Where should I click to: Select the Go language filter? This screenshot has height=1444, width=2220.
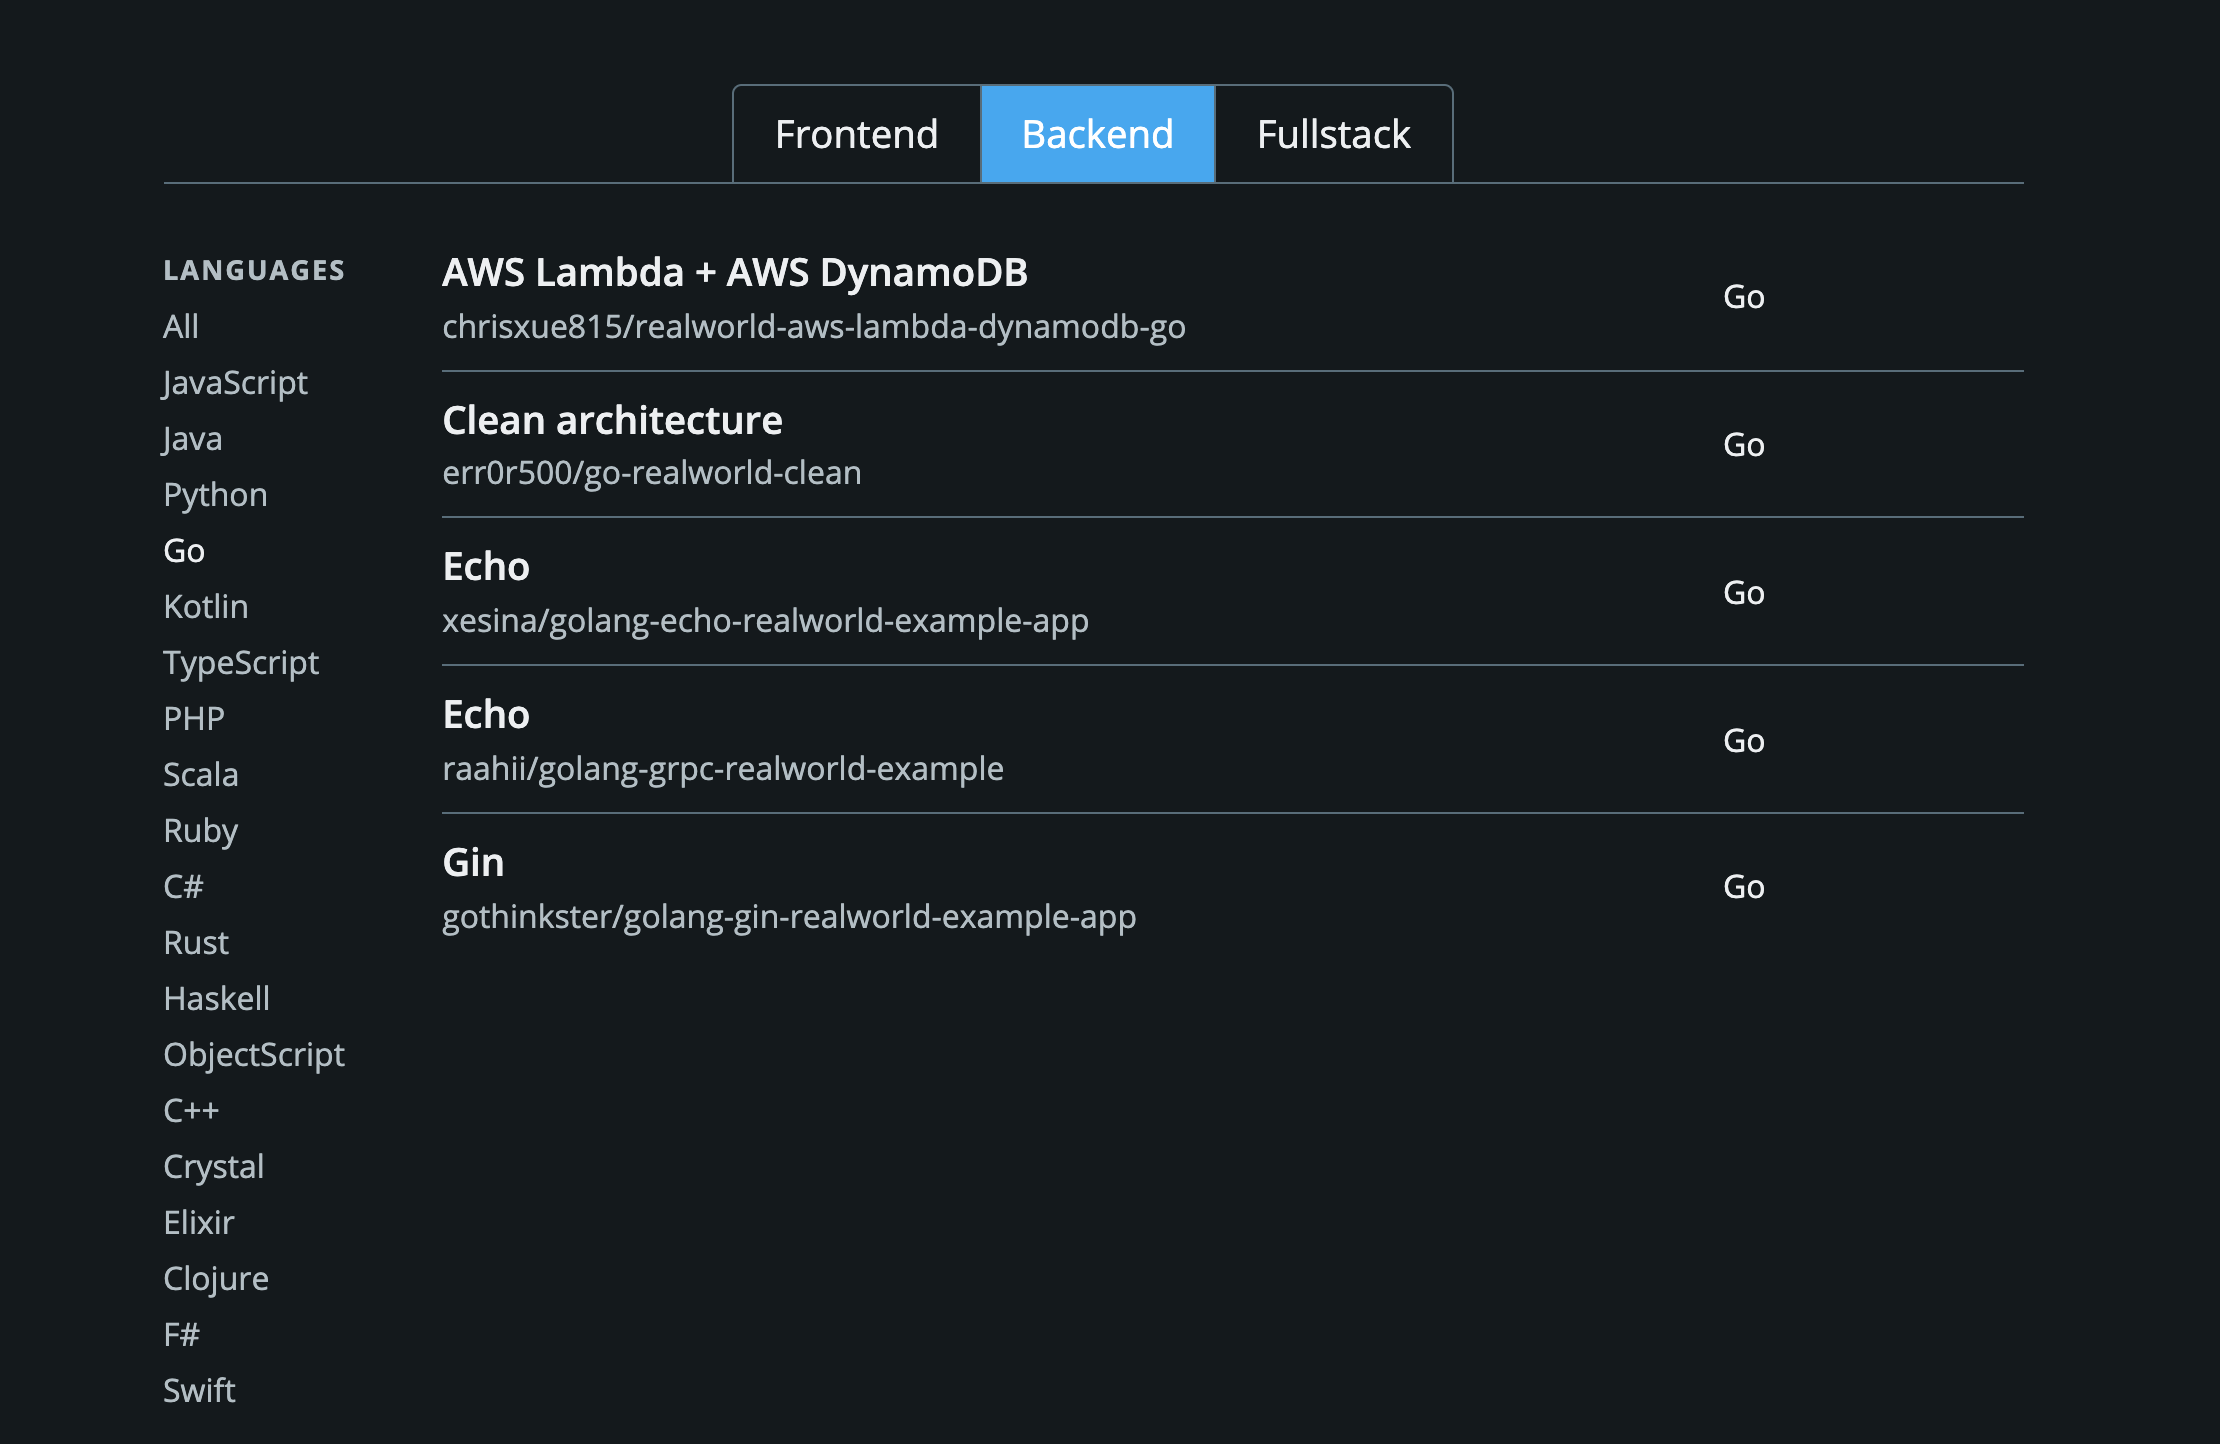click(x=184, y=550)
